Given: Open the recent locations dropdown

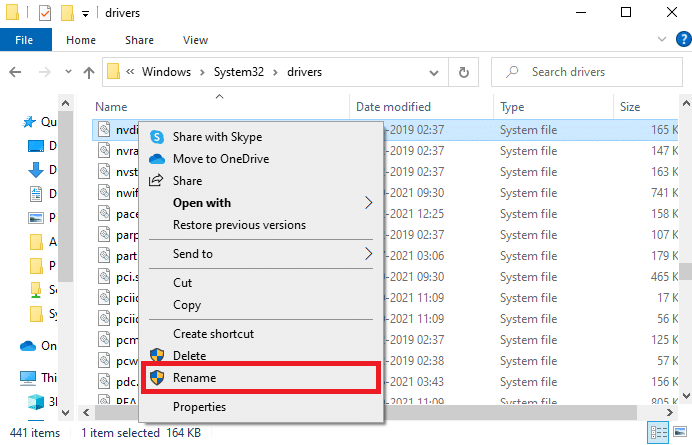Looking at the screenshot, I should tap(68, 72).
